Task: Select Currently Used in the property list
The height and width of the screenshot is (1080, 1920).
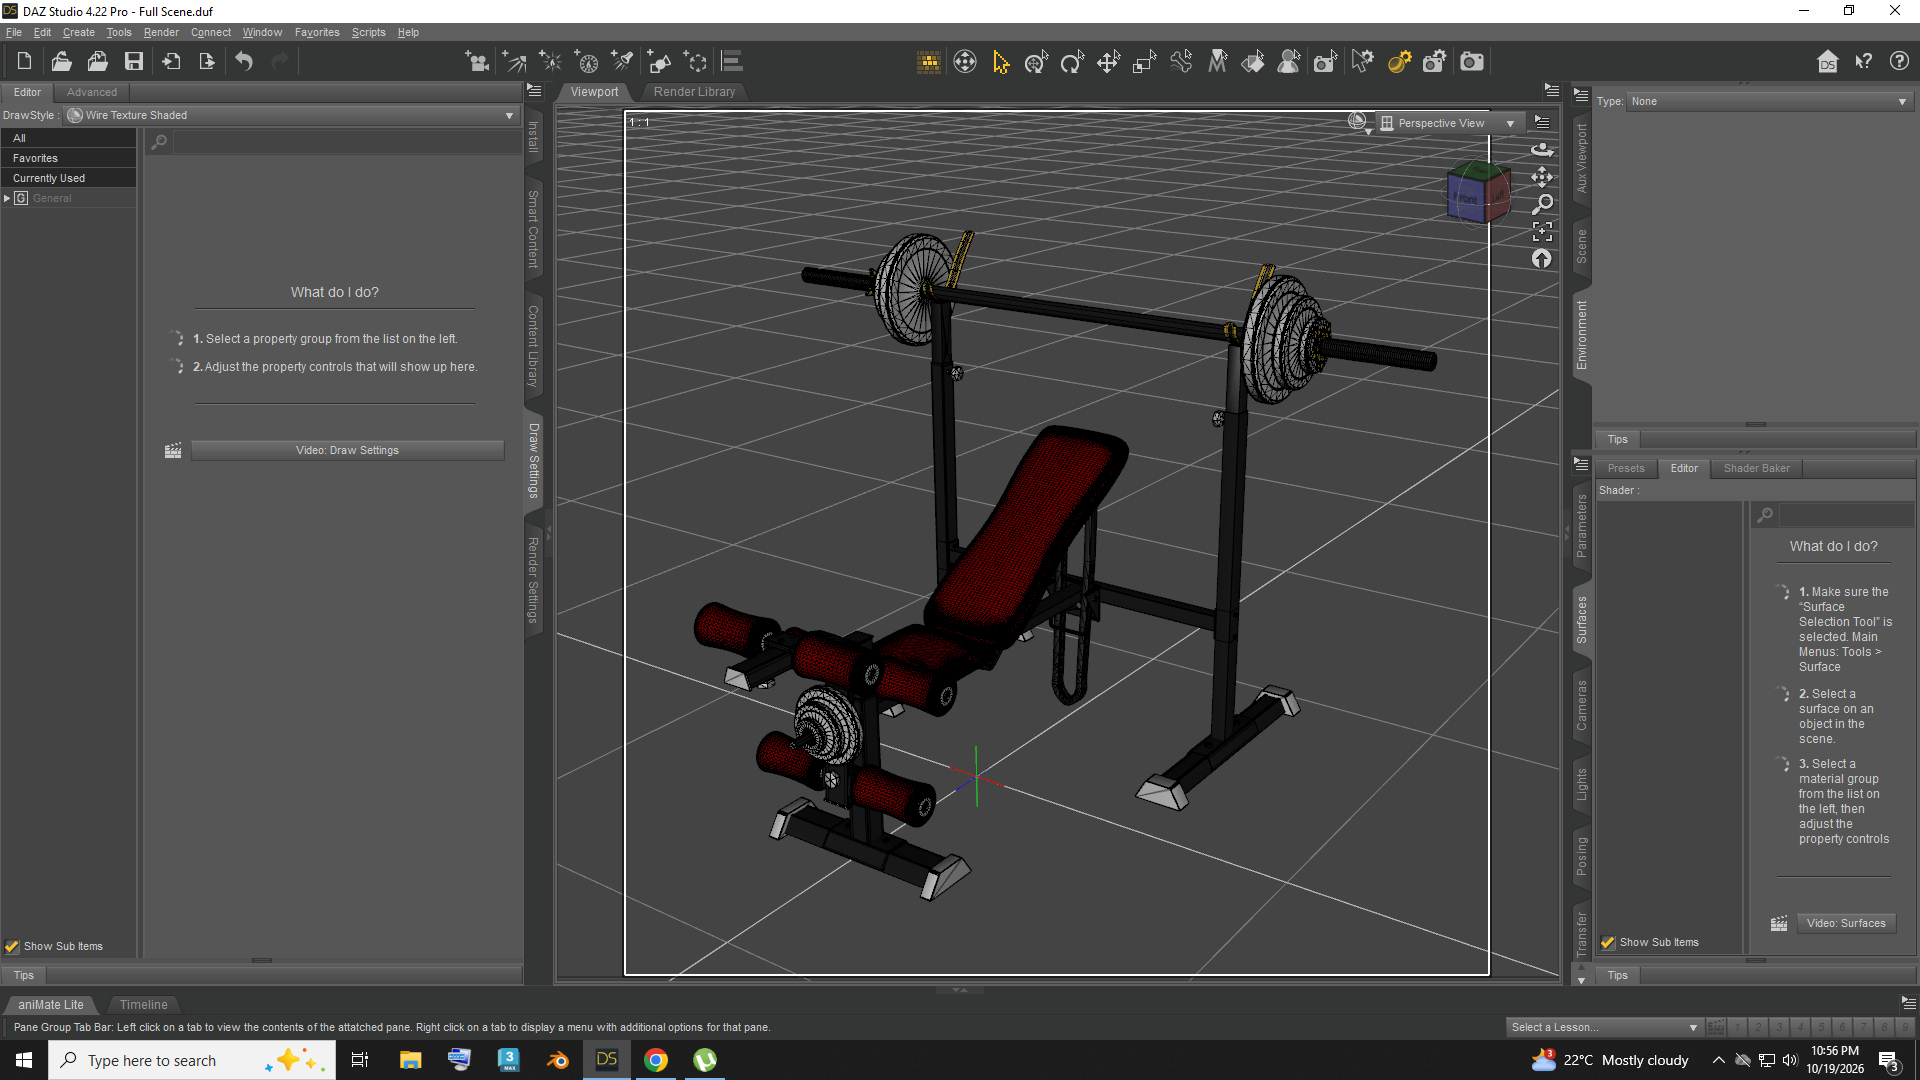Action: click(x=68, y=178)
